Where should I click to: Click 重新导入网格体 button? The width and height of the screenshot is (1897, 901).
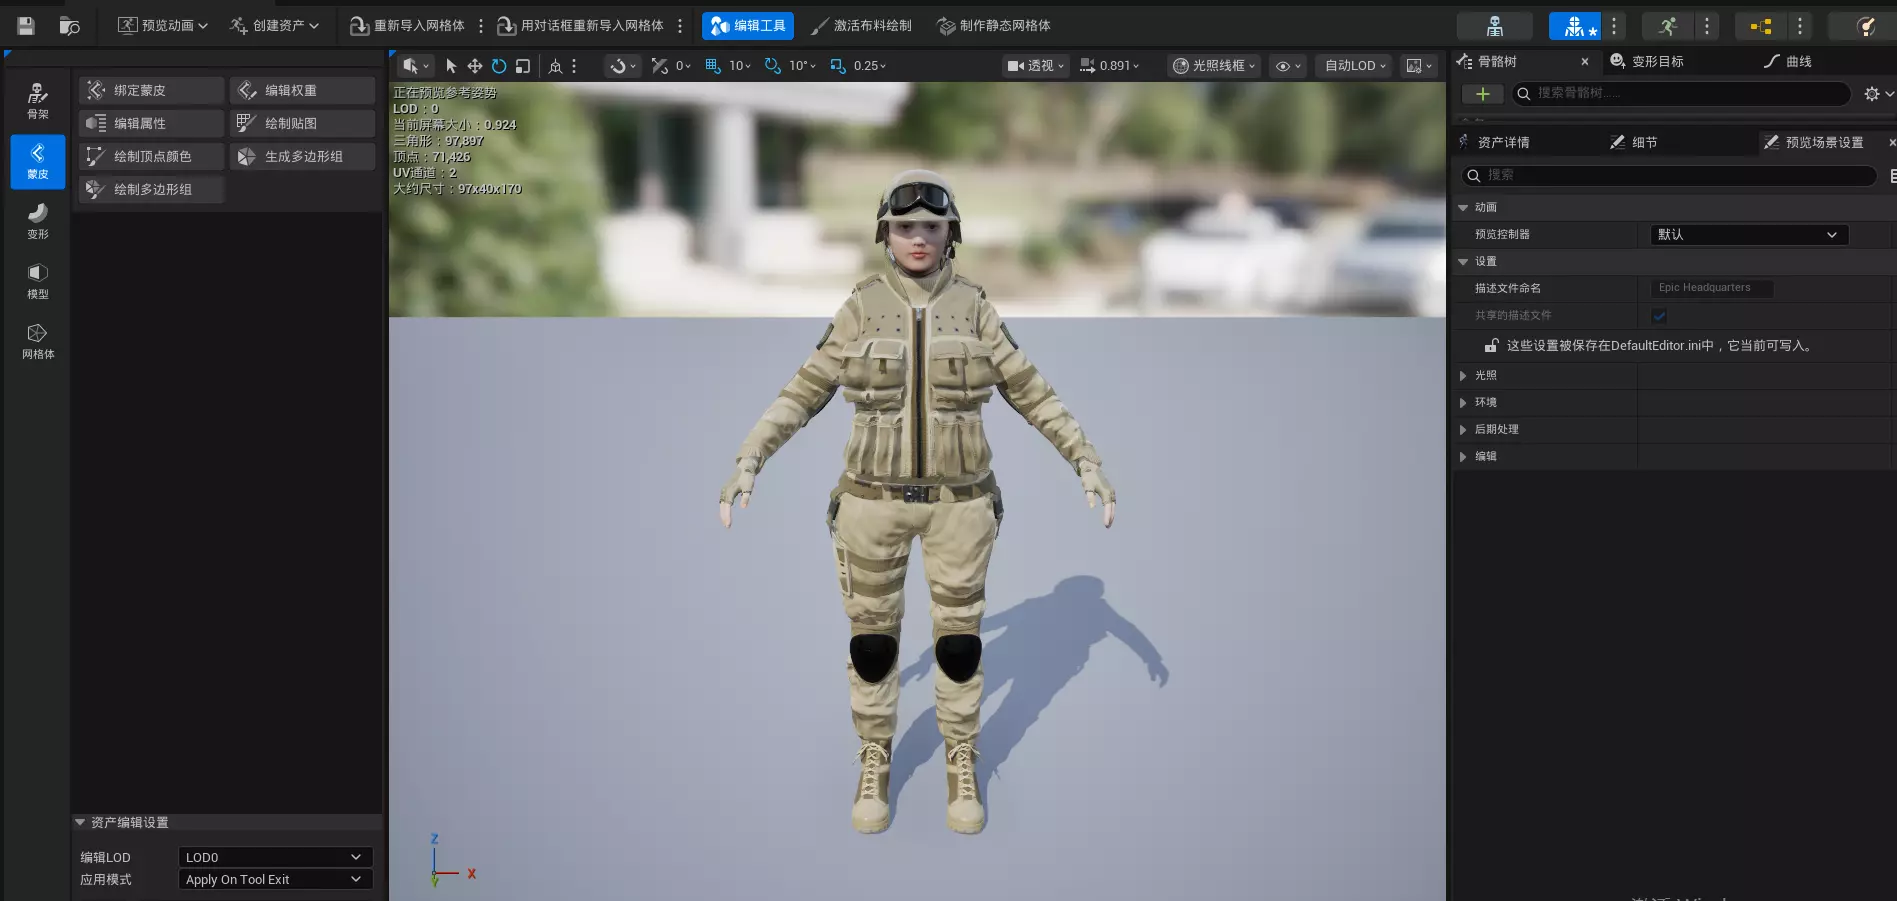[408, 26]
